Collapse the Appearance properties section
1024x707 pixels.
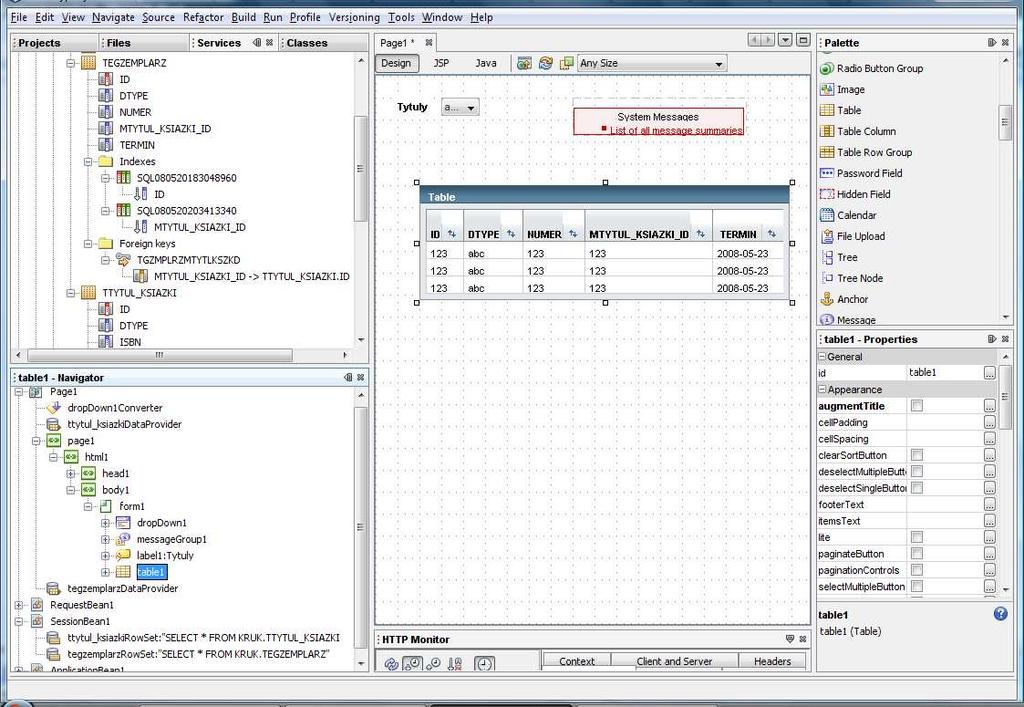822,390
